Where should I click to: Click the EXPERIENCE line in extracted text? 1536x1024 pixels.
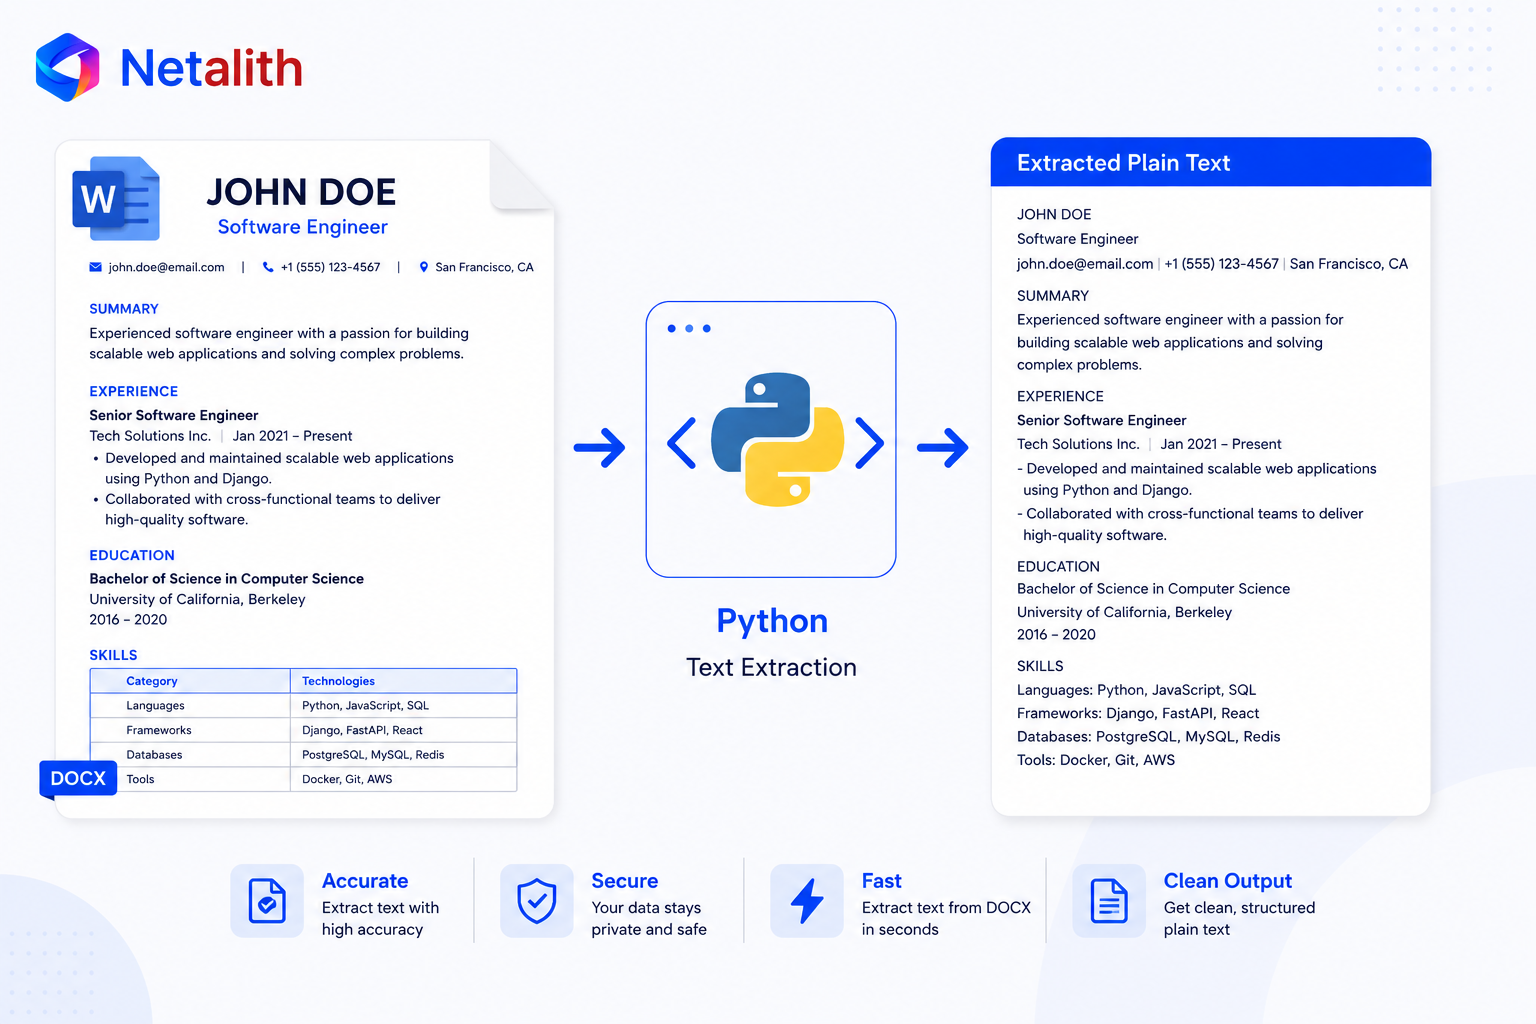coord(1060,396)
